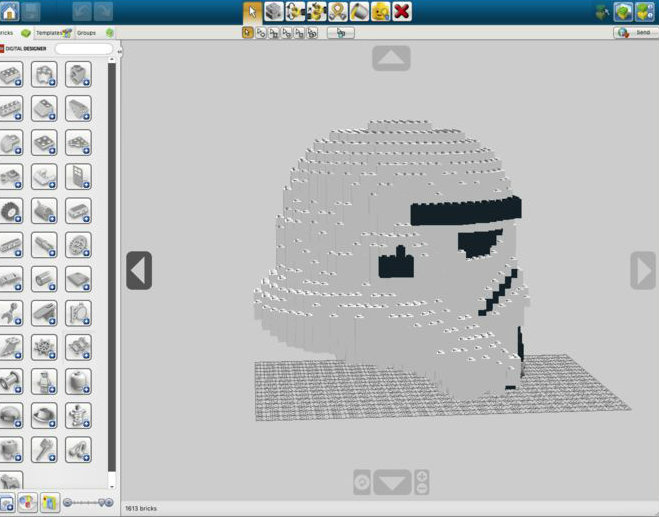Select the Clone brick tool

[274, 11]
